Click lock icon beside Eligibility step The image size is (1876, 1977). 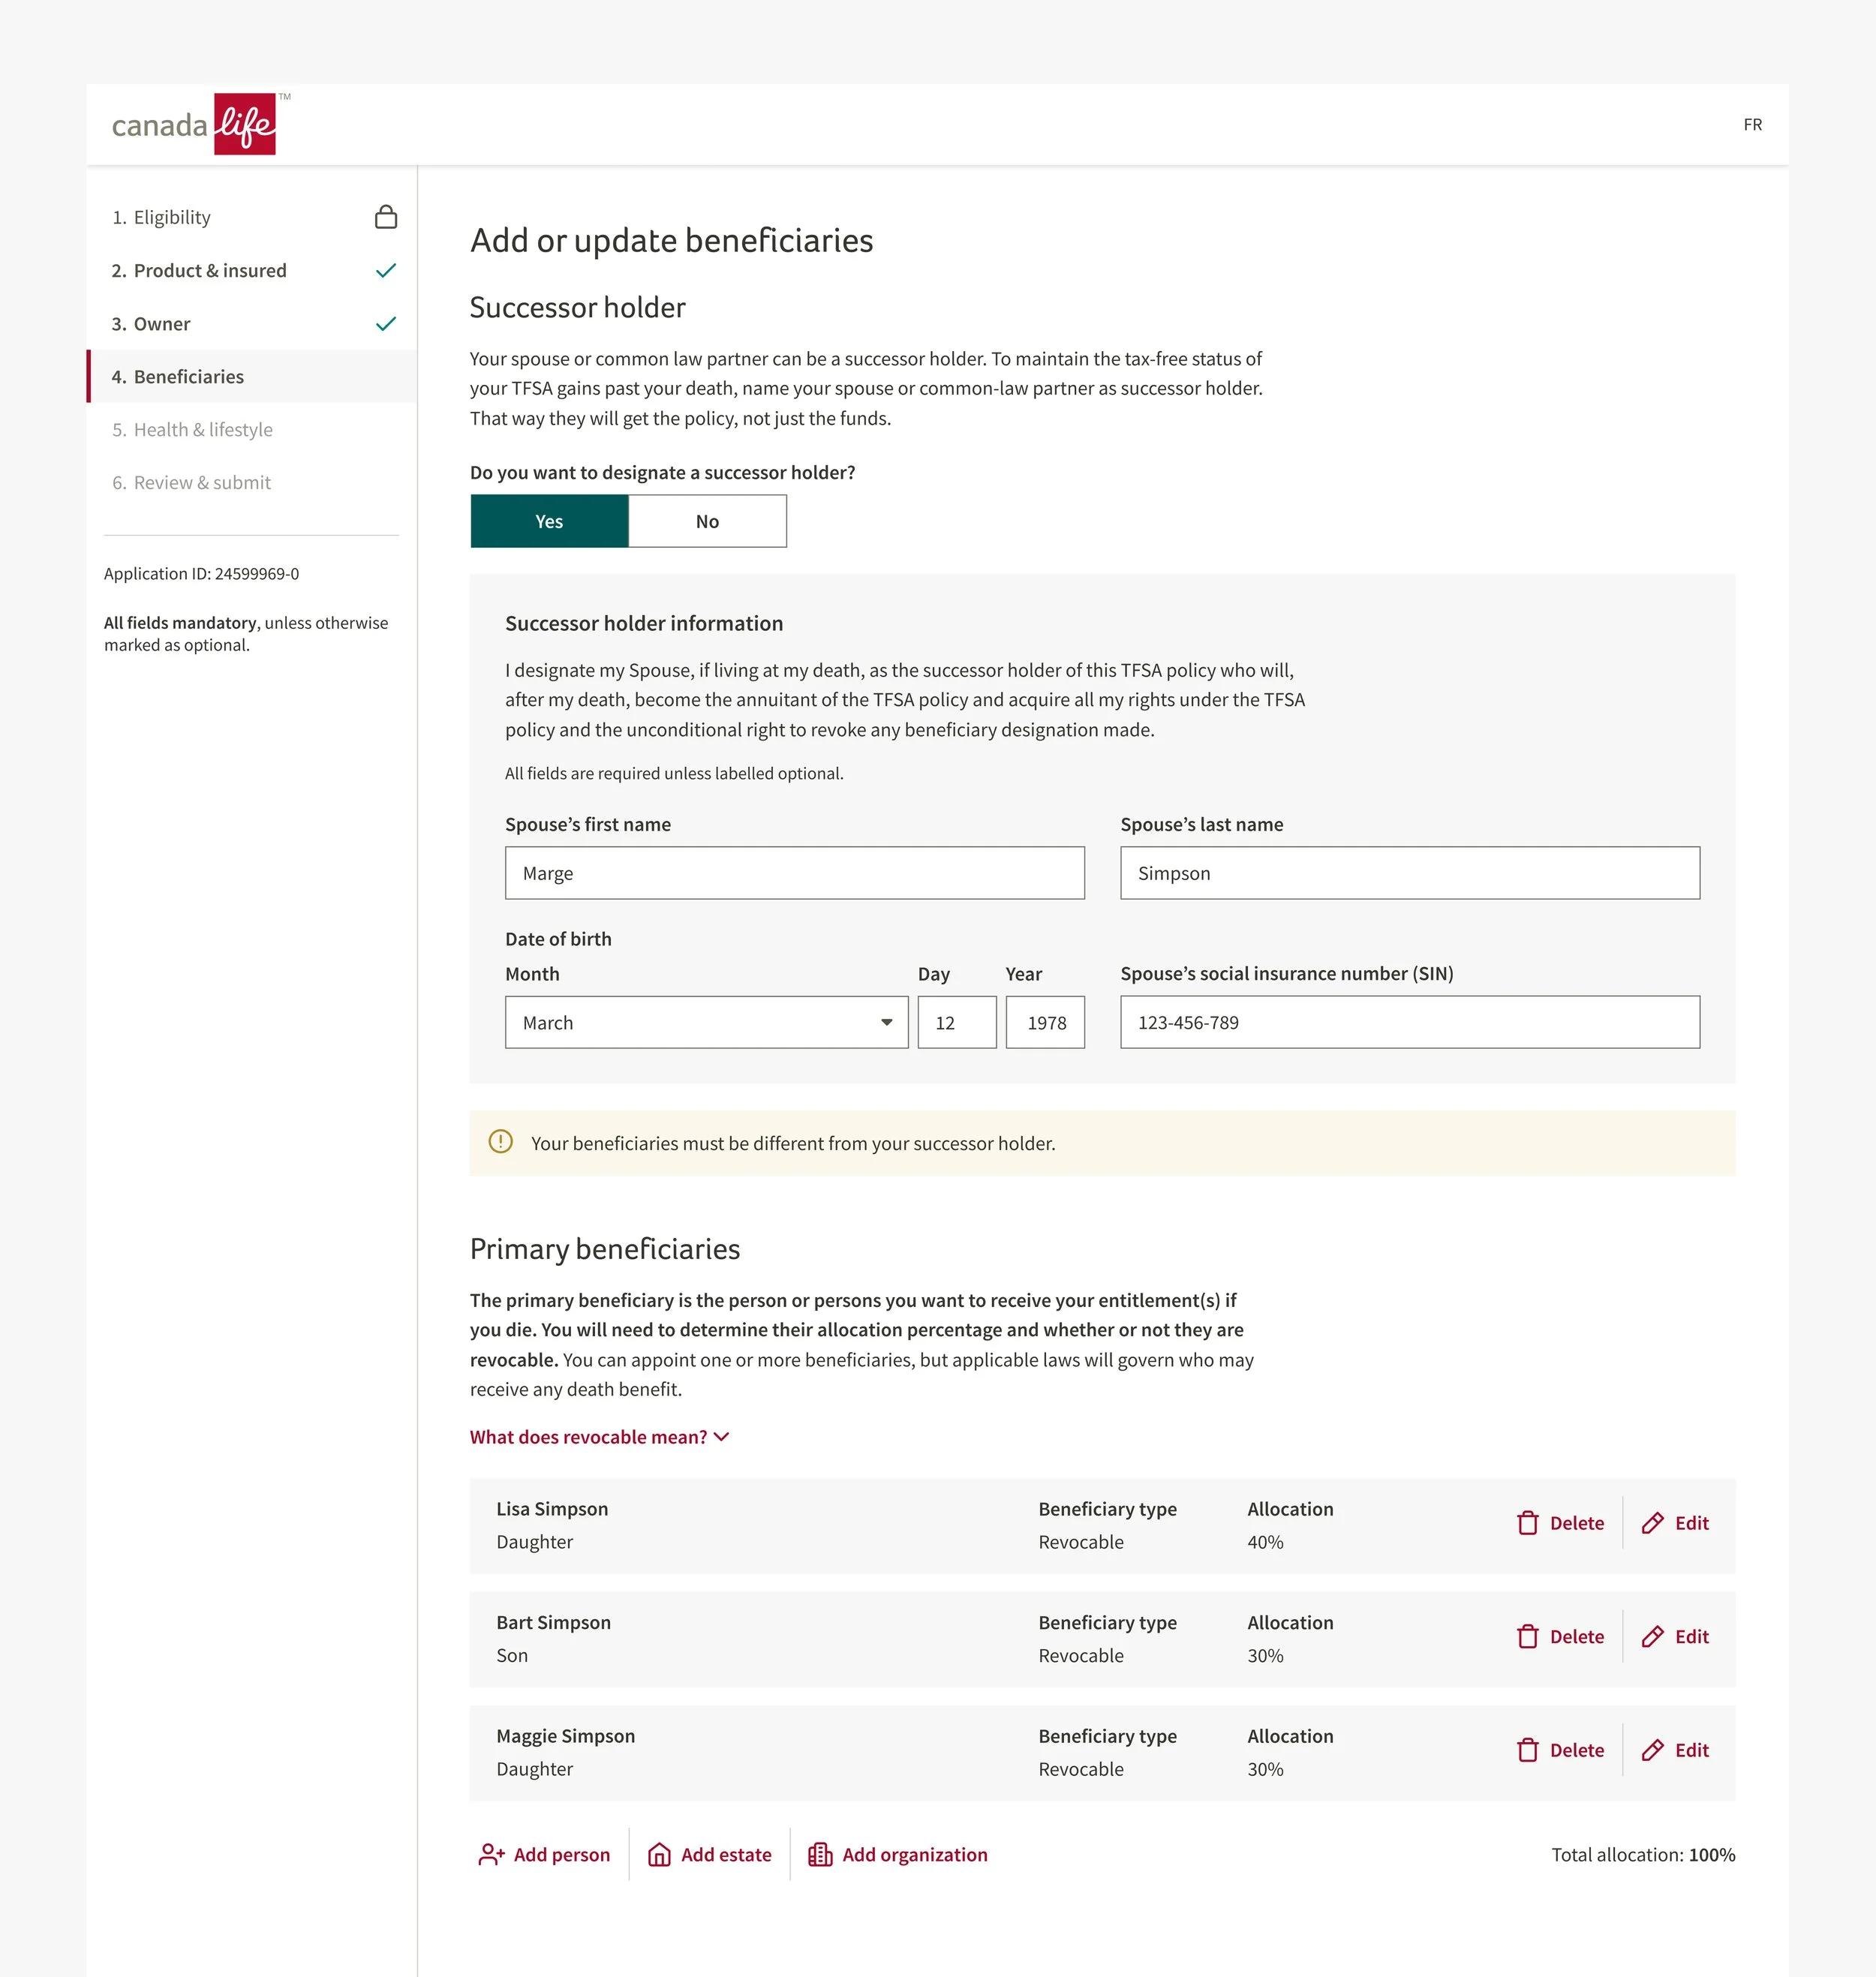coord(386,217)
